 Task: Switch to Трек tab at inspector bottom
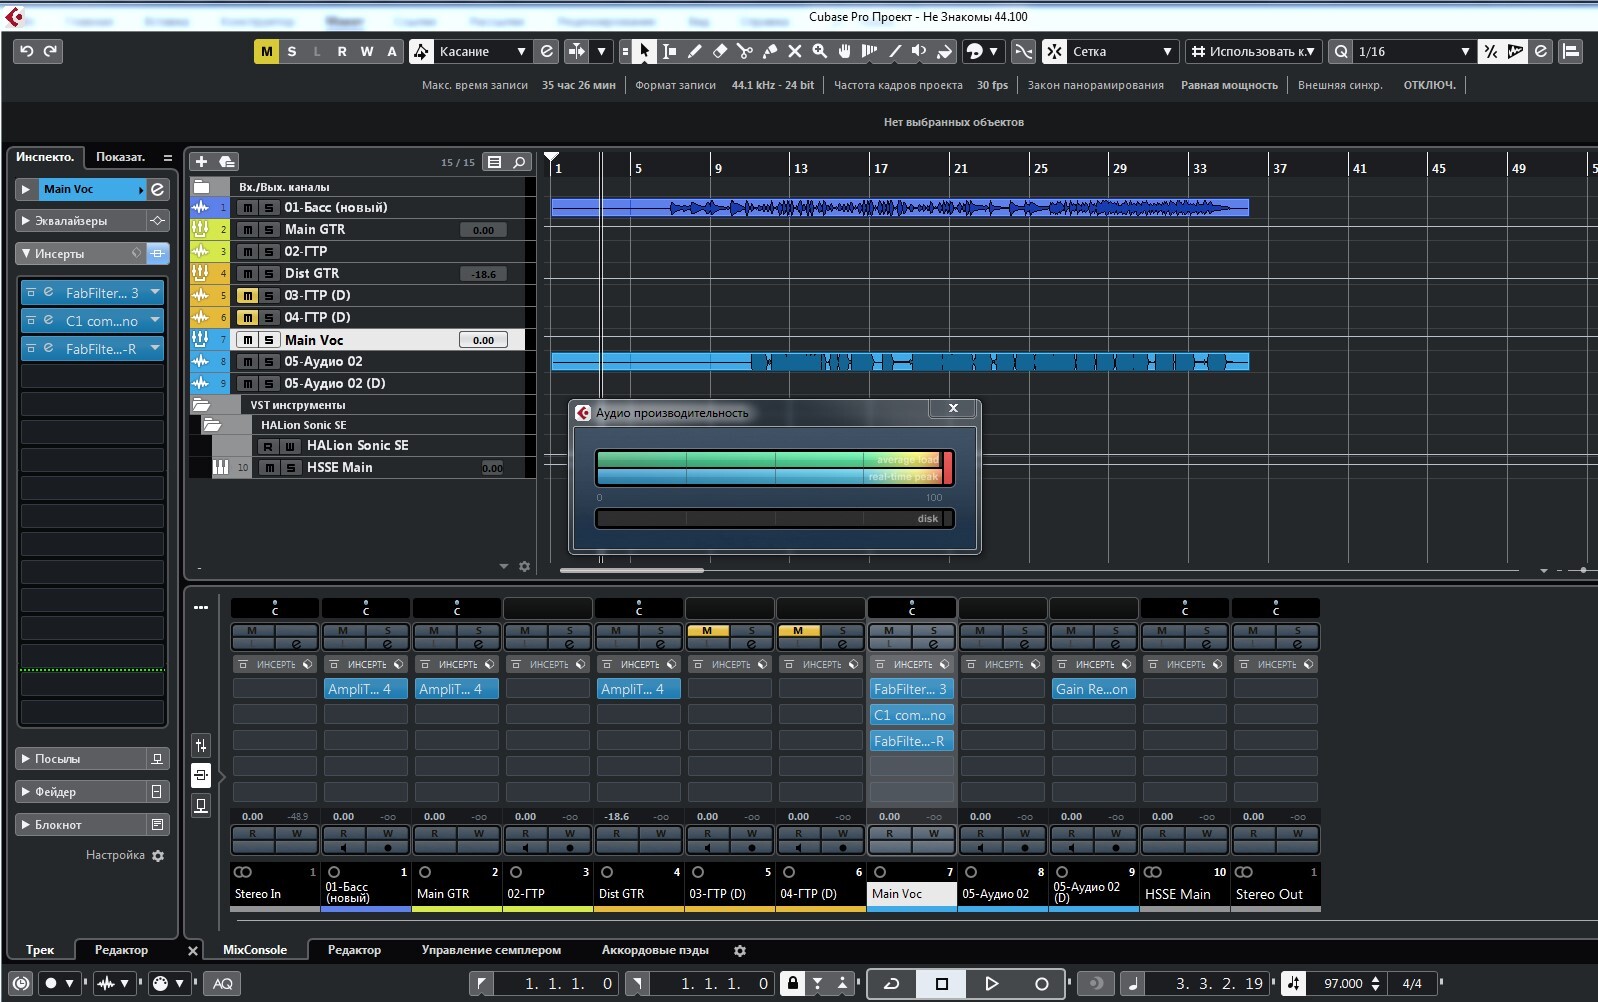[x=40, y=950]
